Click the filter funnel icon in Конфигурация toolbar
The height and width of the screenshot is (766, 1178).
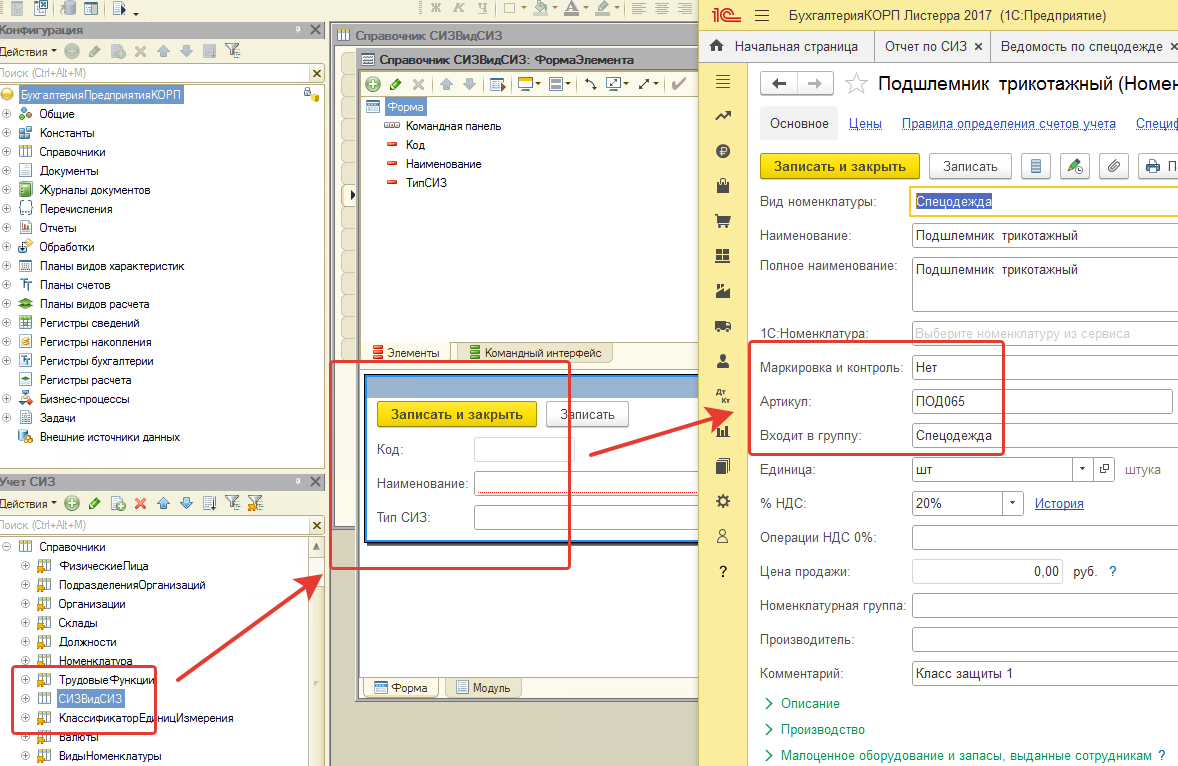[x=233, y=51]
